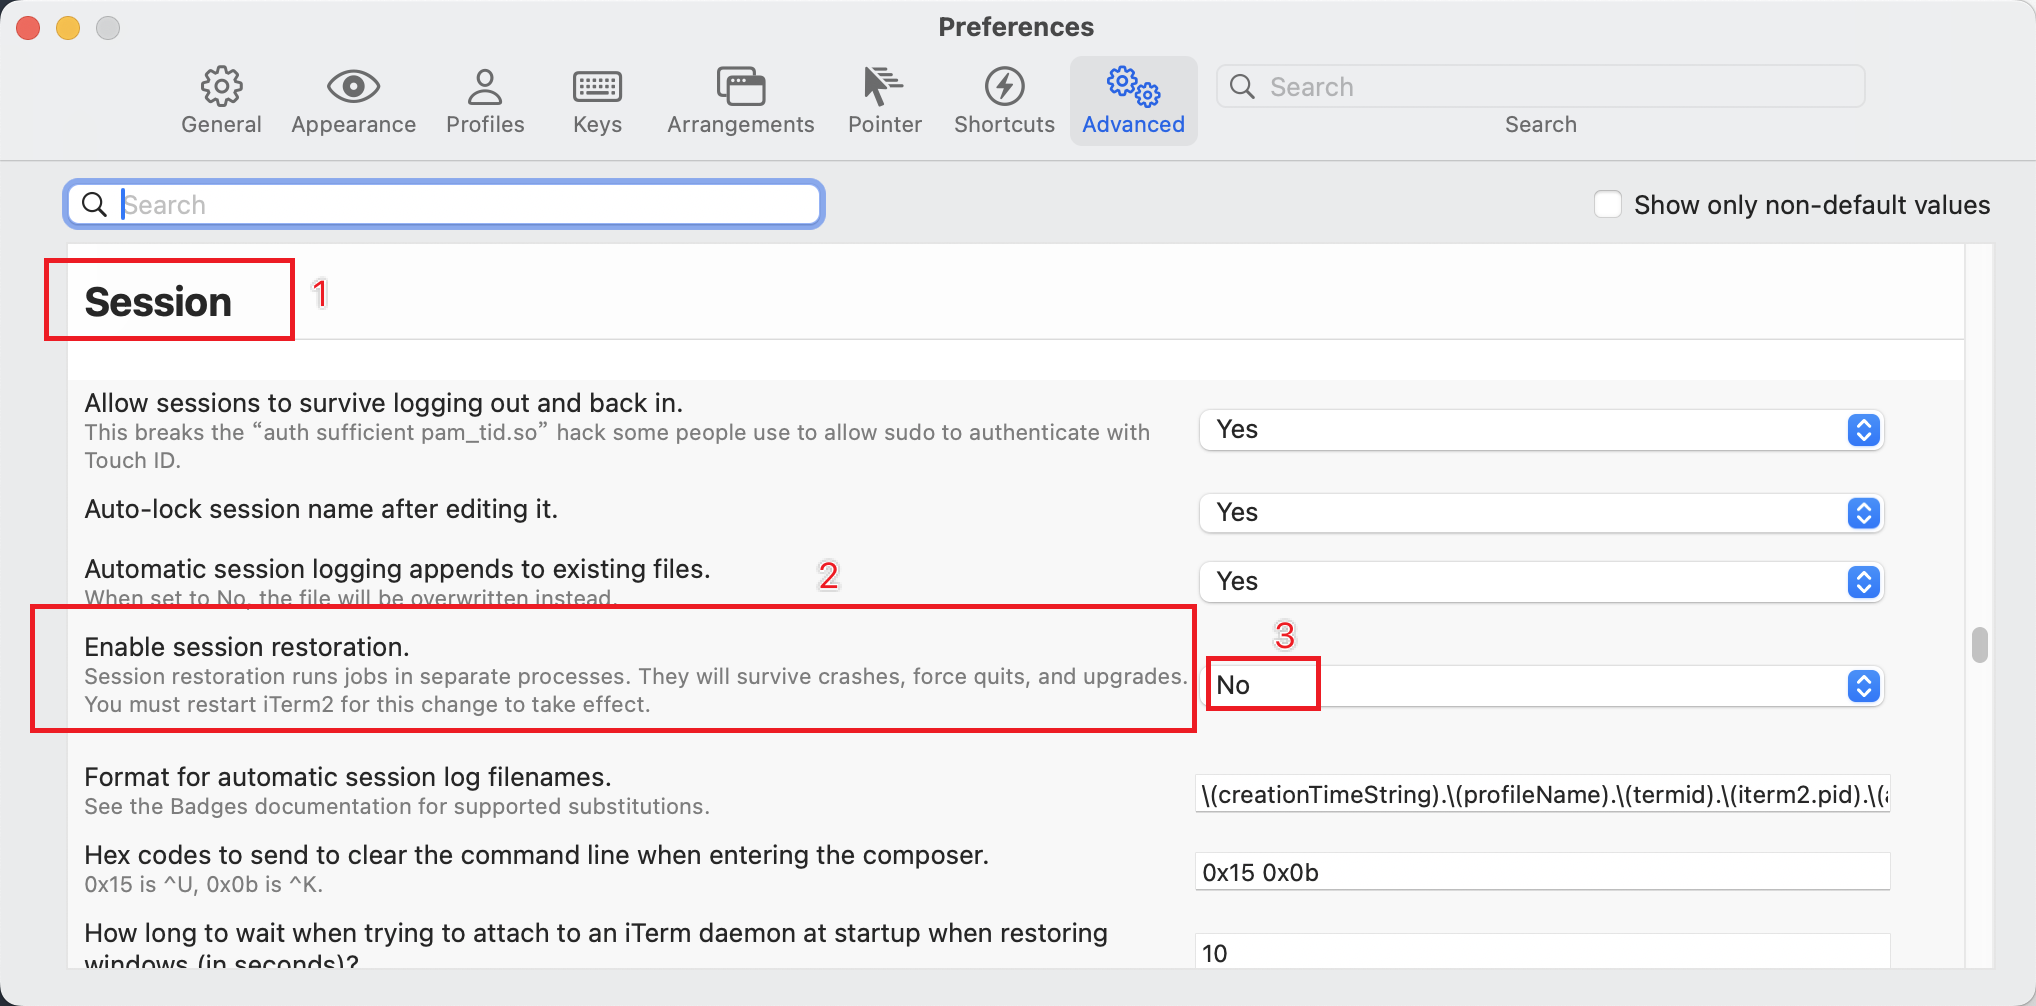Edit the automatic session log filename format field
This screenshot has width=2036, height=1006.
[x=1542, y=794]
